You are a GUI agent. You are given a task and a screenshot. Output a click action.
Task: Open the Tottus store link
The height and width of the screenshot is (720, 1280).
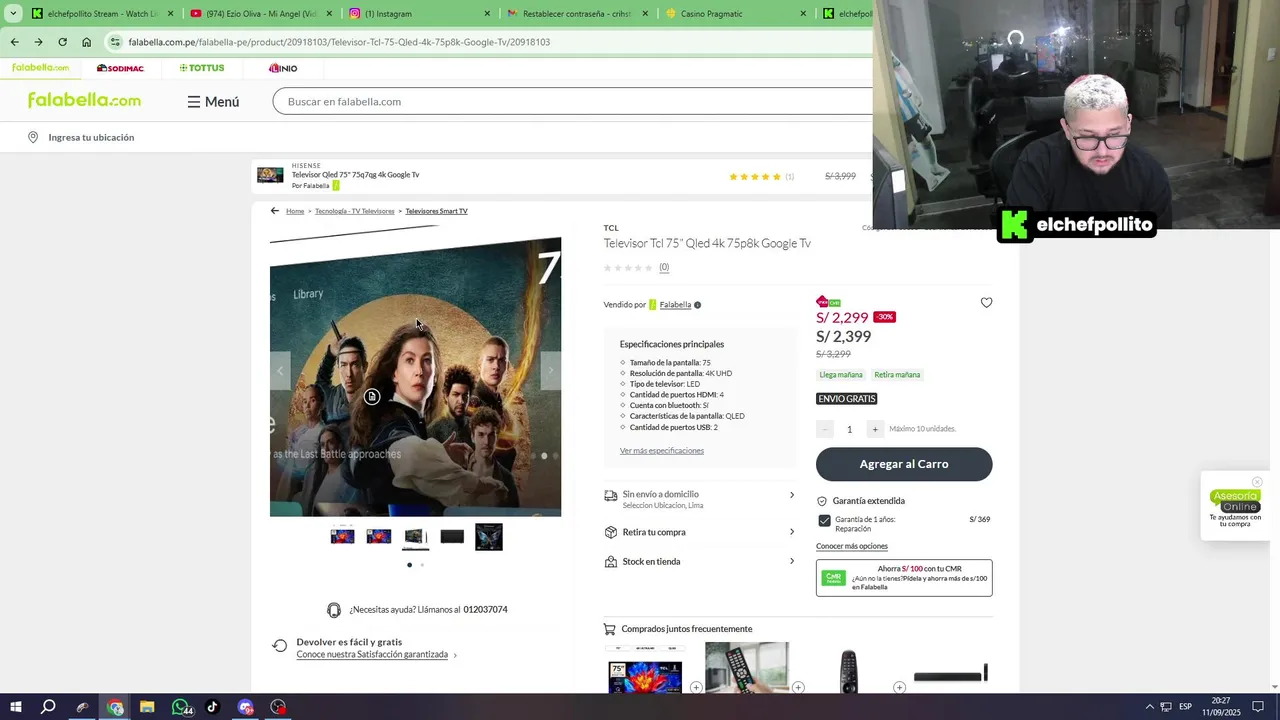tap(202, 68)
